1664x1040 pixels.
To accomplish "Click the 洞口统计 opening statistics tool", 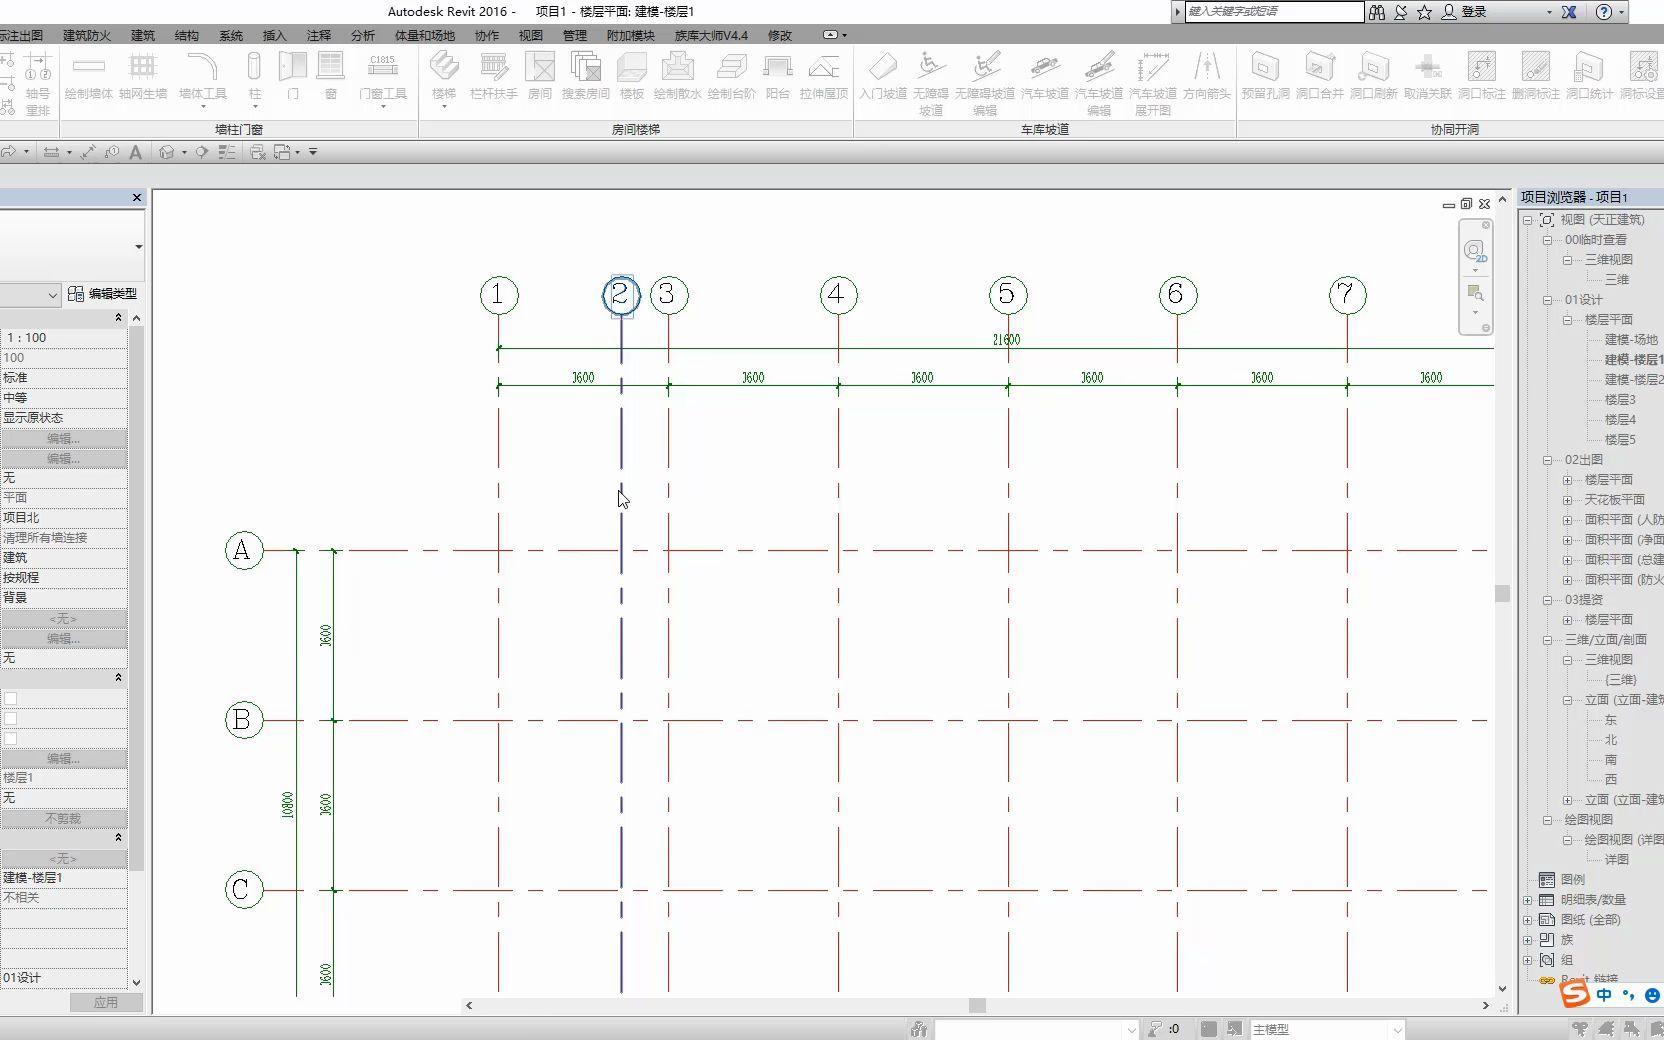I will [1589, 76].
